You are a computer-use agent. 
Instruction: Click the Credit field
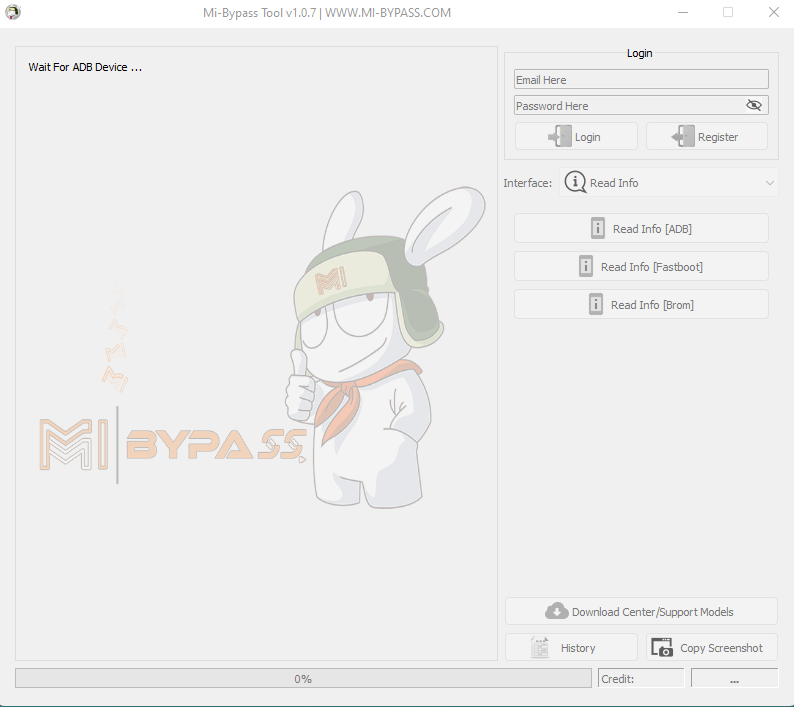pyautogui.click(x=641, y=678)
